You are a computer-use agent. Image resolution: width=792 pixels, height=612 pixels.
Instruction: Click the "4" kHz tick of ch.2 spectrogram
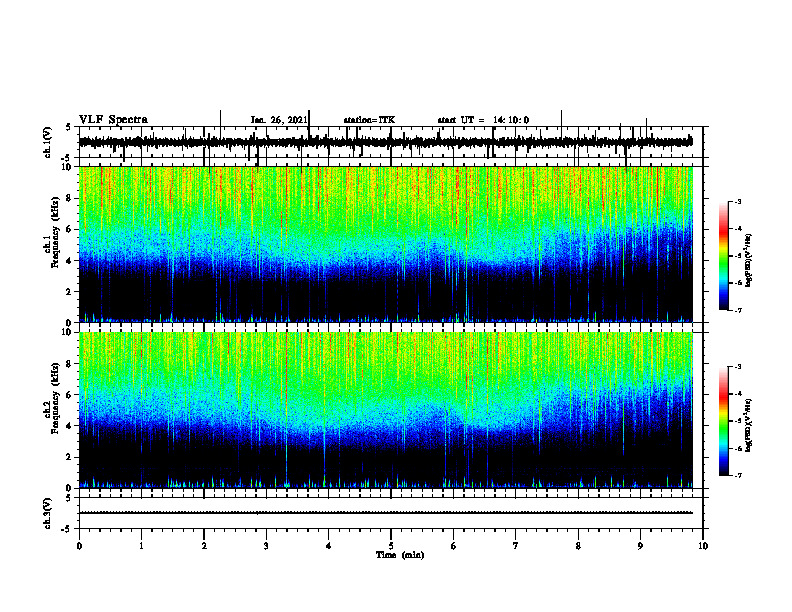pos(70,426)
